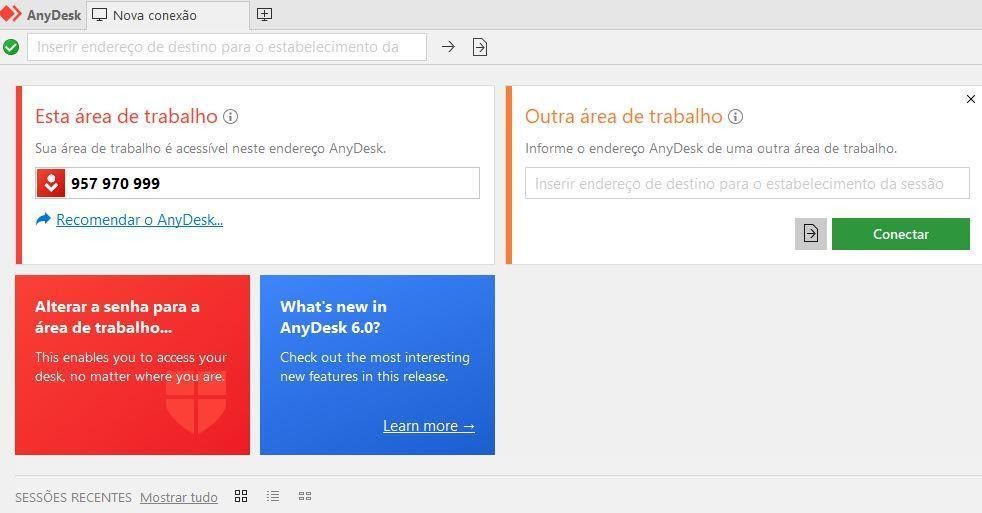Image resolution: width=982 pixels, height=513 pixels.
Task: Switch to the Nova conexão tab
Action: coord(167,15)
